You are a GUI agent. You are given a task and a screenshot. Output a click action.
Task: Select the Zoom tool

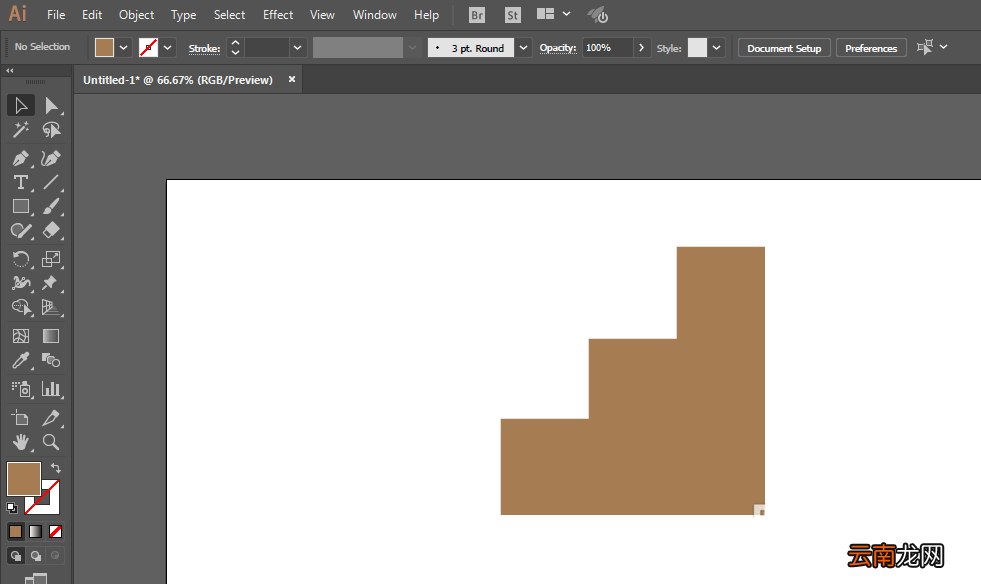(51, 442)
